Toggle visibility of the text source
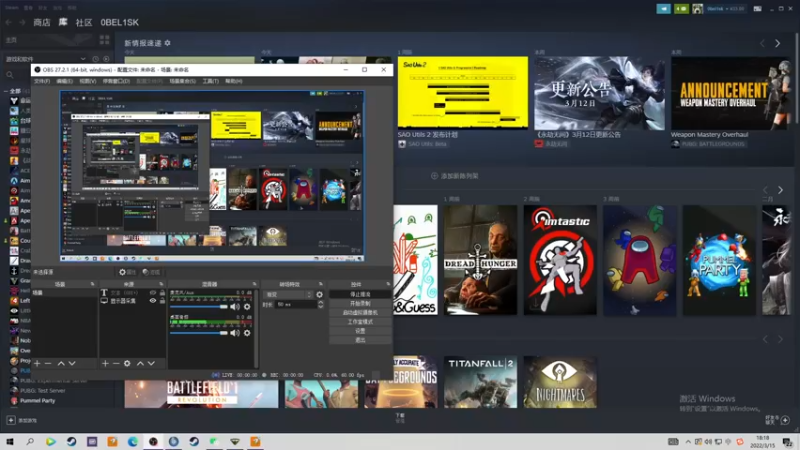Image resolution: width=800 pixels, height=450 pixels. coord(153,293)
